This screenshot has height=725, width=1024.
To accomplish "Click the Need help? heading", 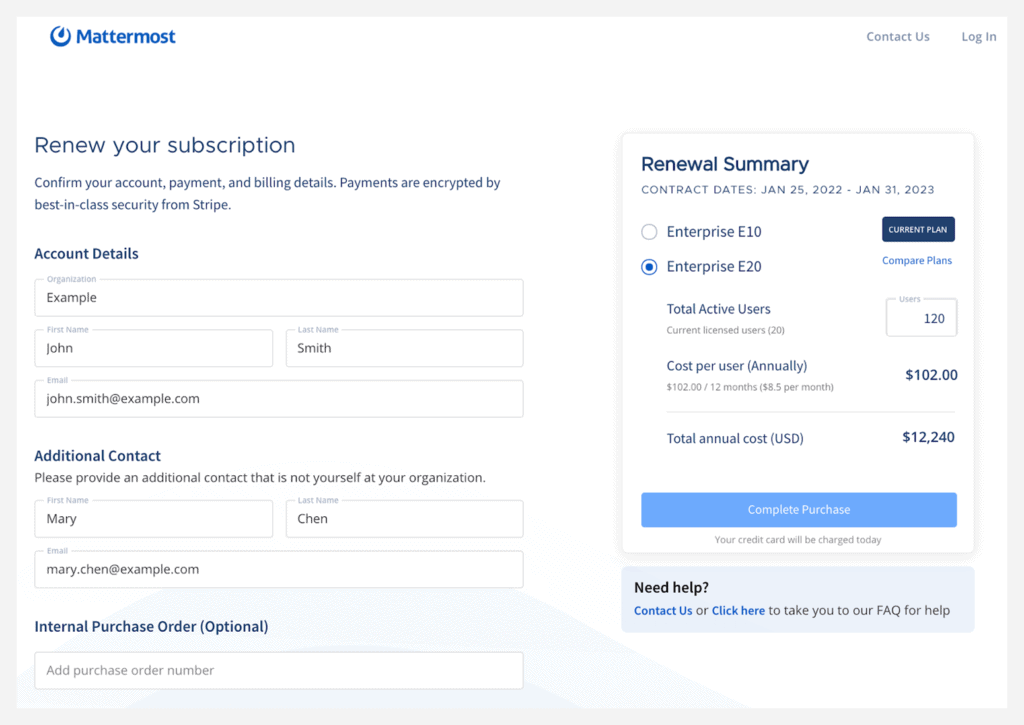I will tap(671, 587).
